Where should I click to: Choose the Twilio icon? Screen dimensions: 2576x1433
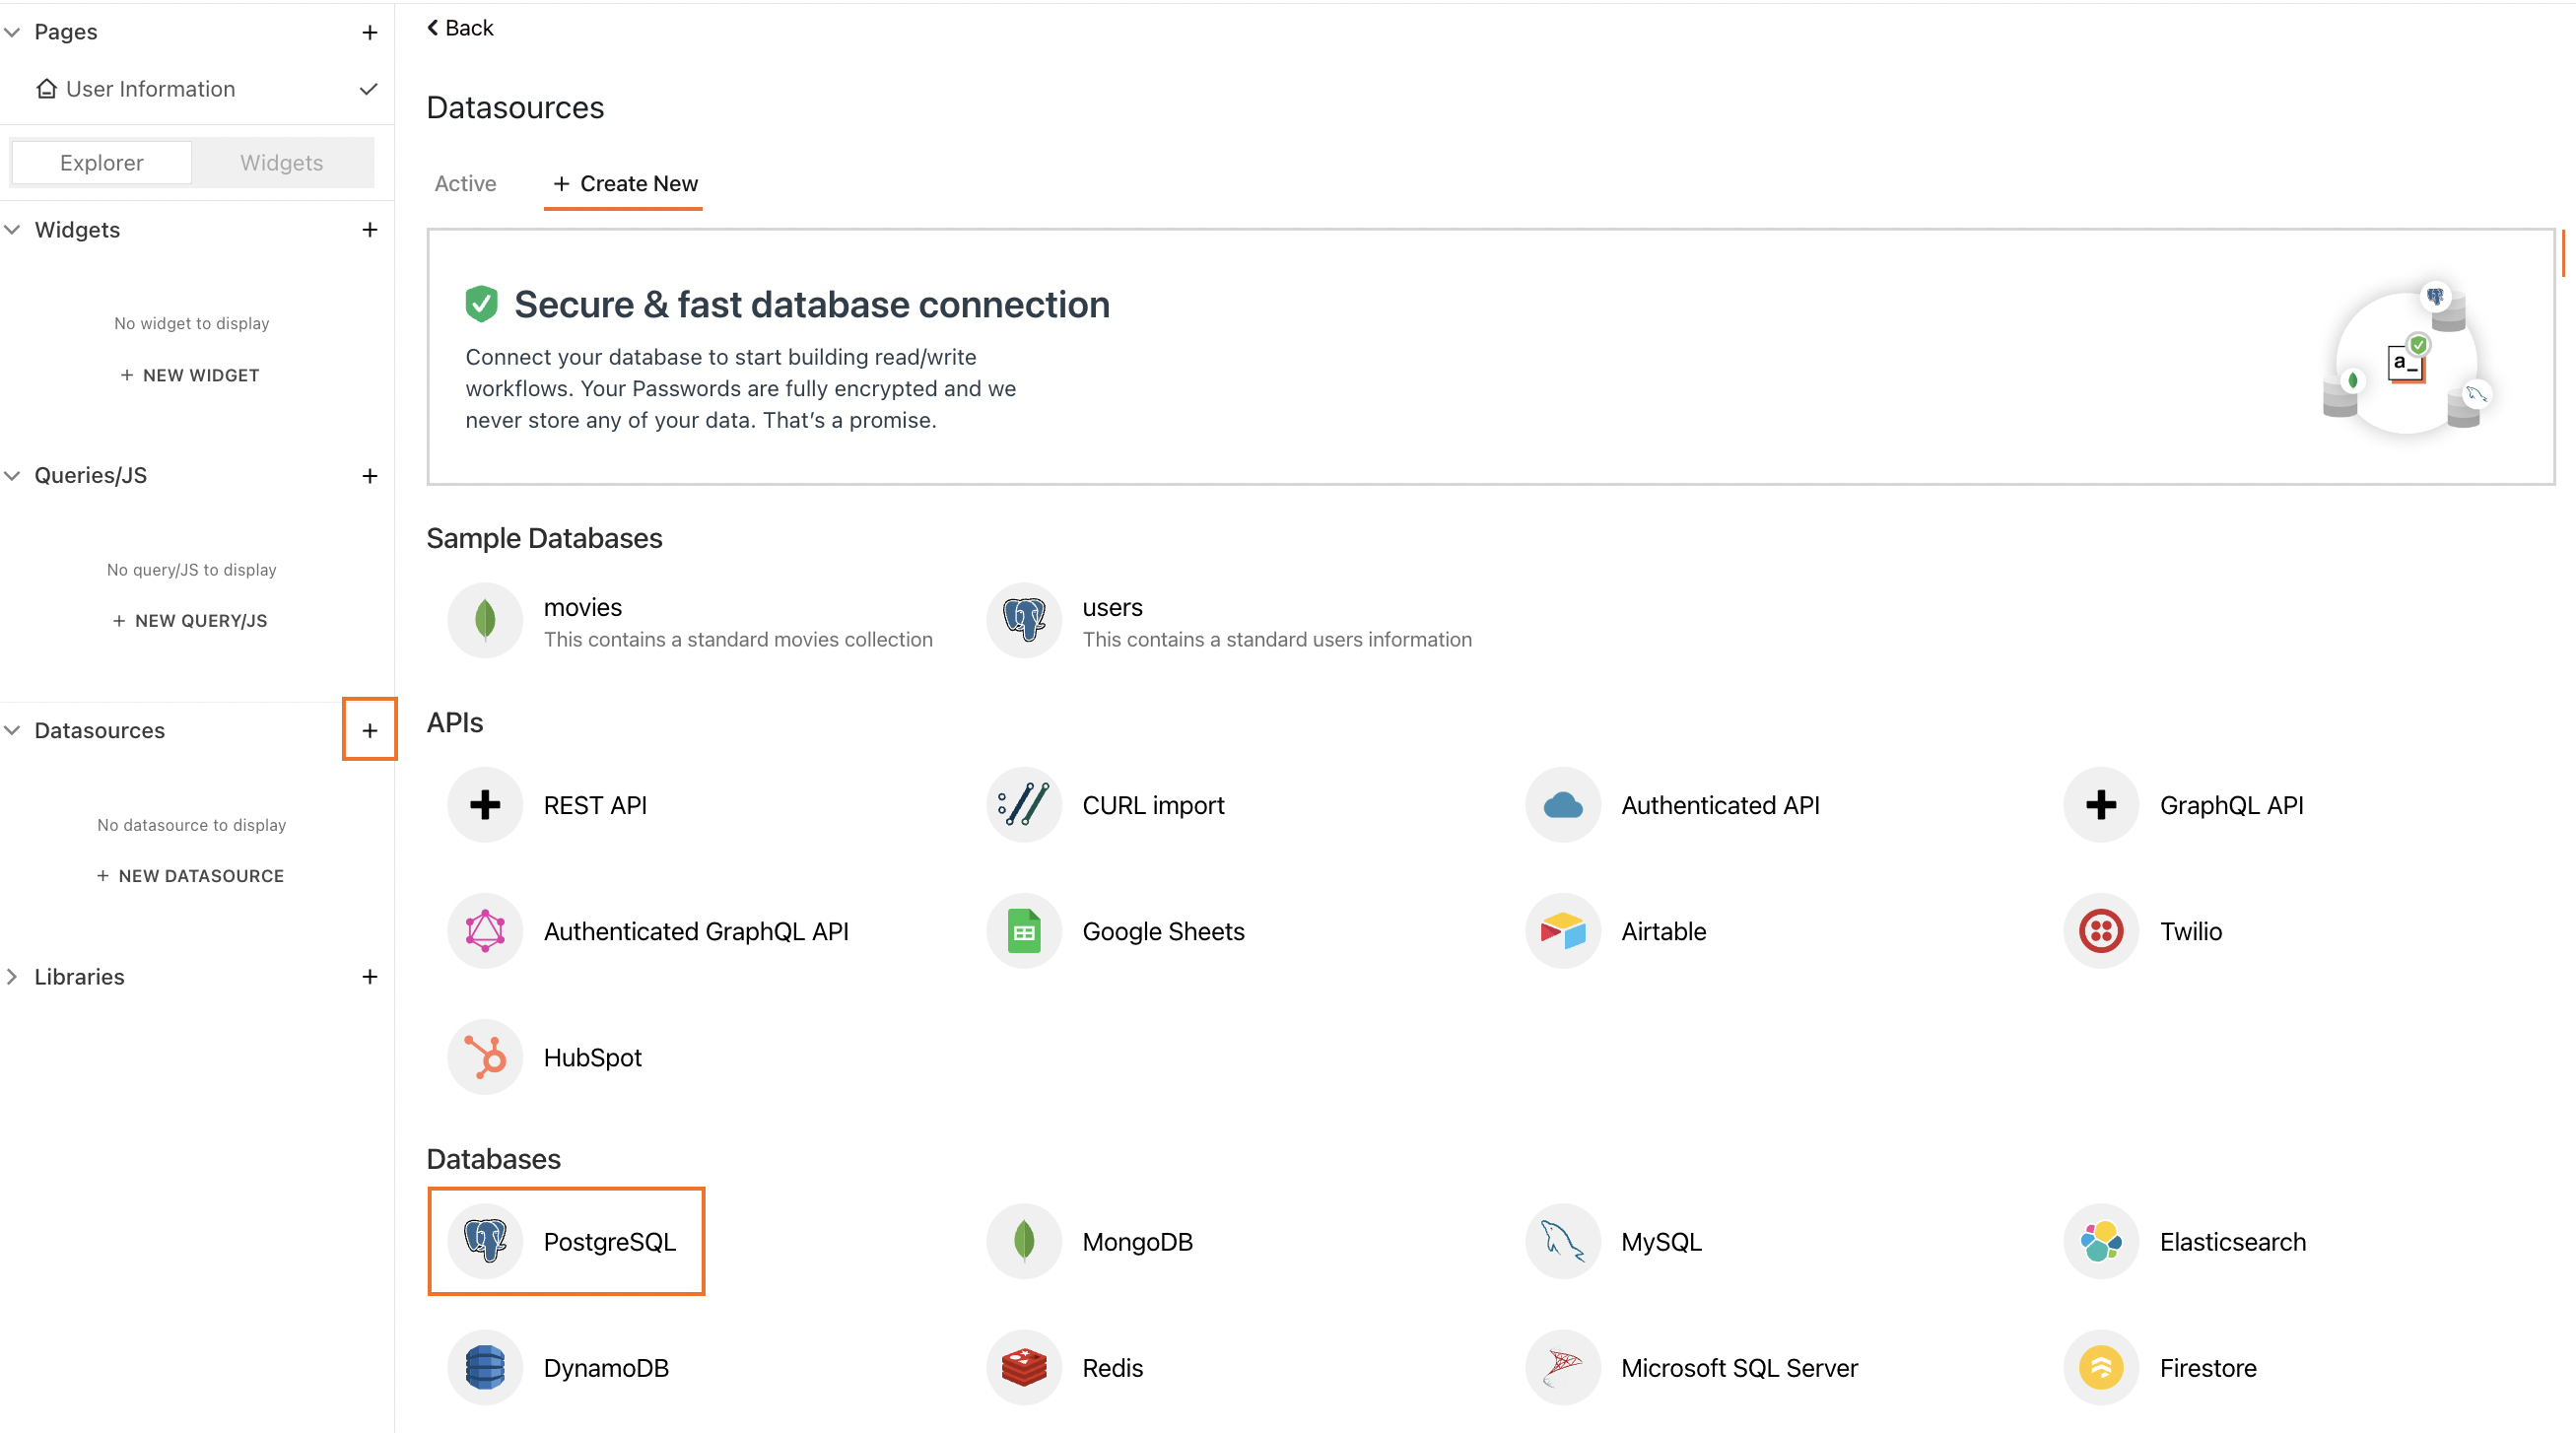(2101, 931)
